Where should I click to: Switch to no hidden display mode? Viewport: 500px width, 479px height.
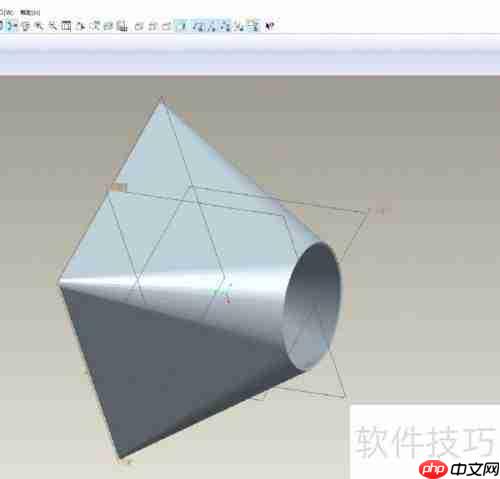pos(166,26)
